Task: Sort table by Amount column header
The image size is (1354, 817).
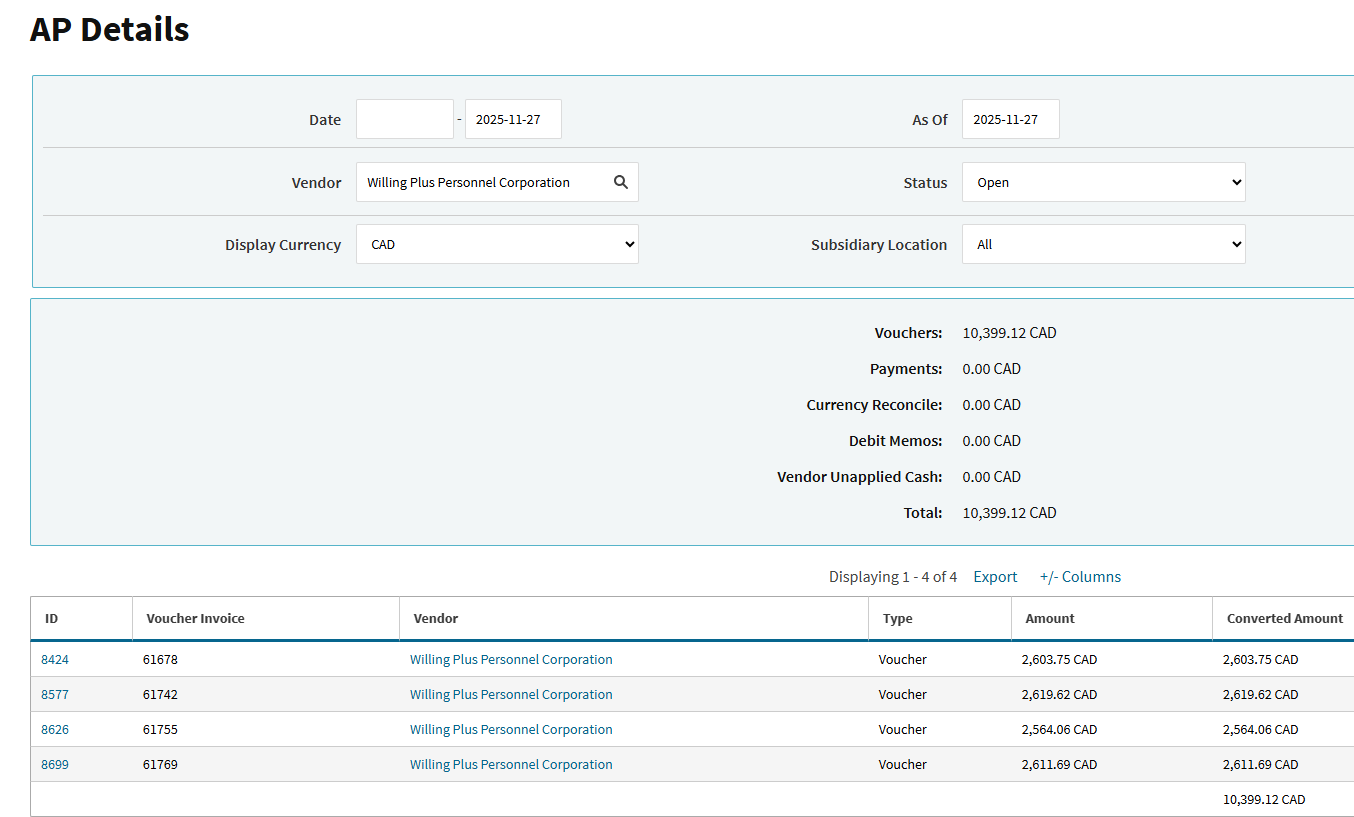Action: pos(1050,619)
